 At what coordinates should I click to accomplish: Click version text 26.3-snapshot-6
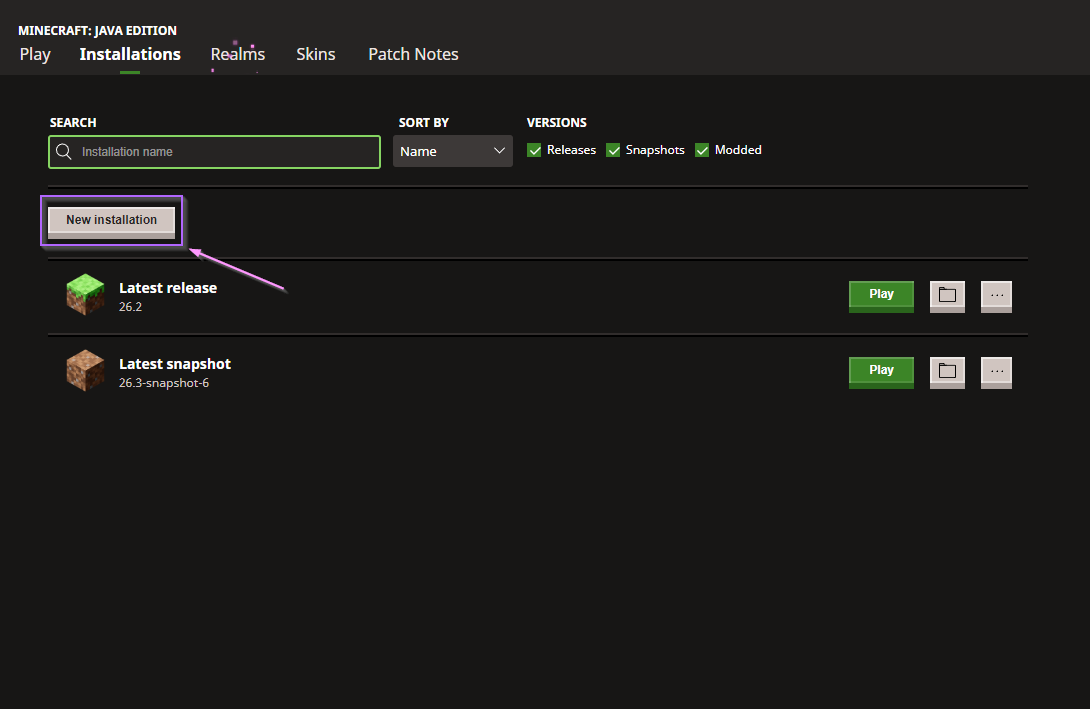163,383
